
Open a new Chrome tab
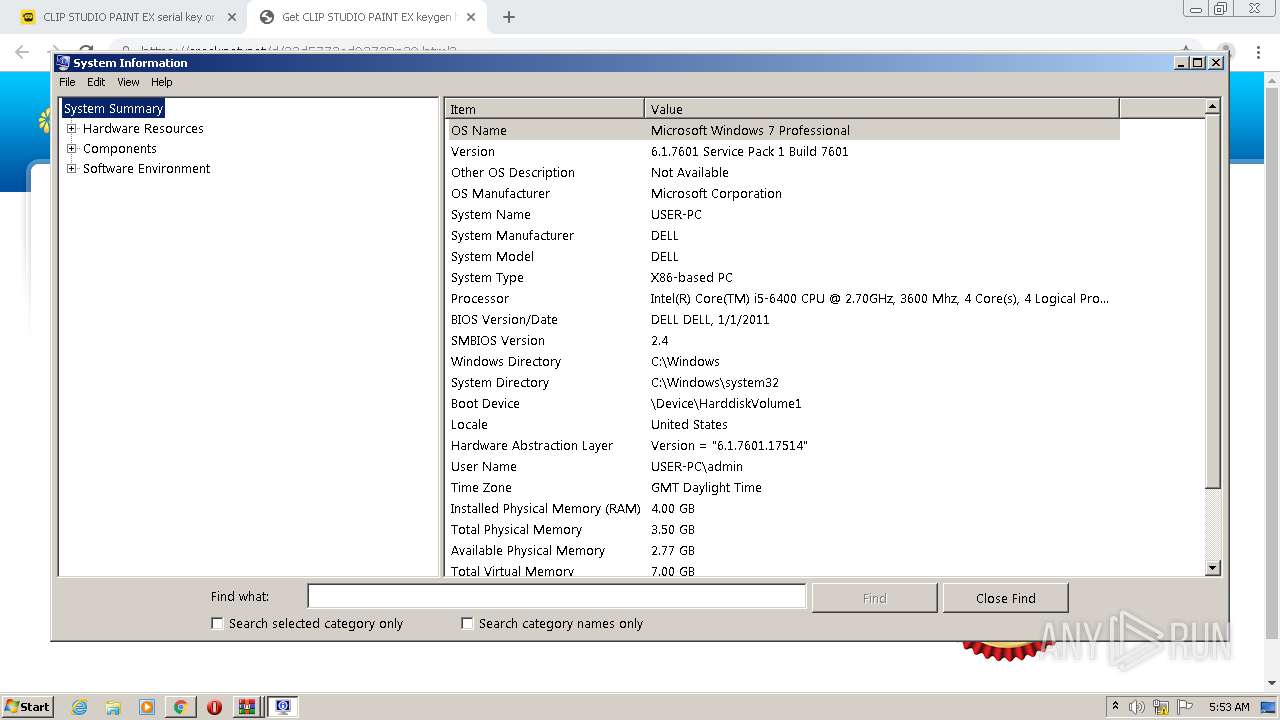tap(508, 17)
